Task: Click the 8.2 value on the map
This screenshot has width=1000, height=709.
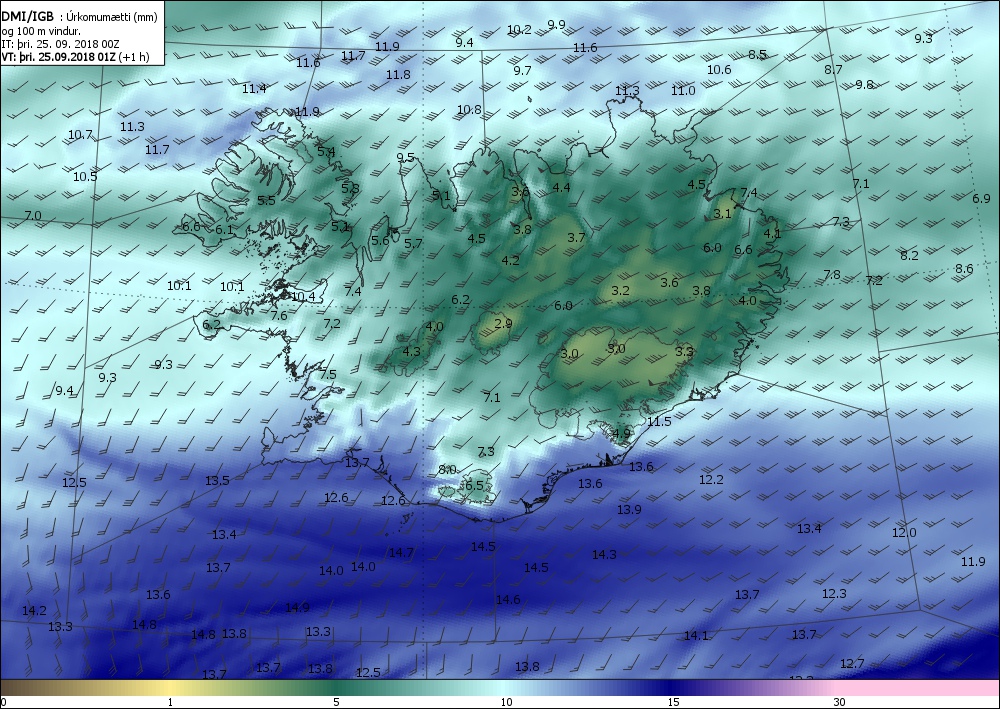Action: click(x=909, y=255)
